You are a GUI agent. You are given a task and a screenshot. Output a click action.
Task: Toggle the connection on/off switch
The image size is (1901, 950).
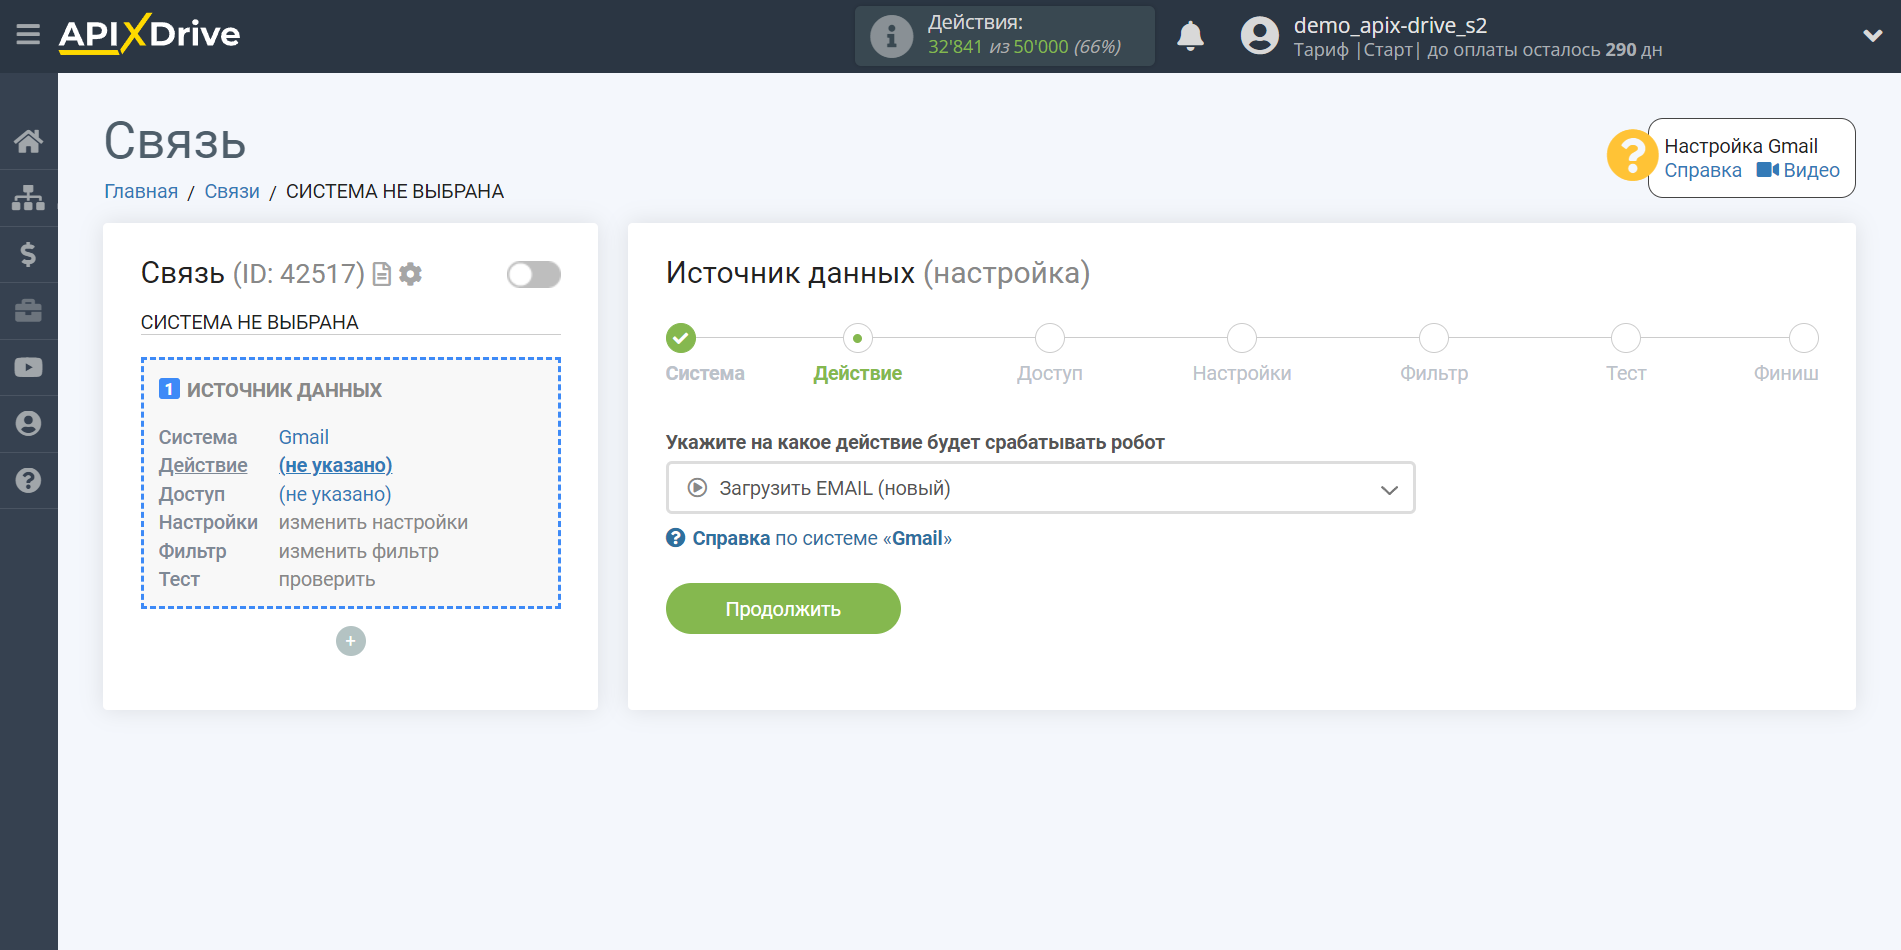(534, 274)
